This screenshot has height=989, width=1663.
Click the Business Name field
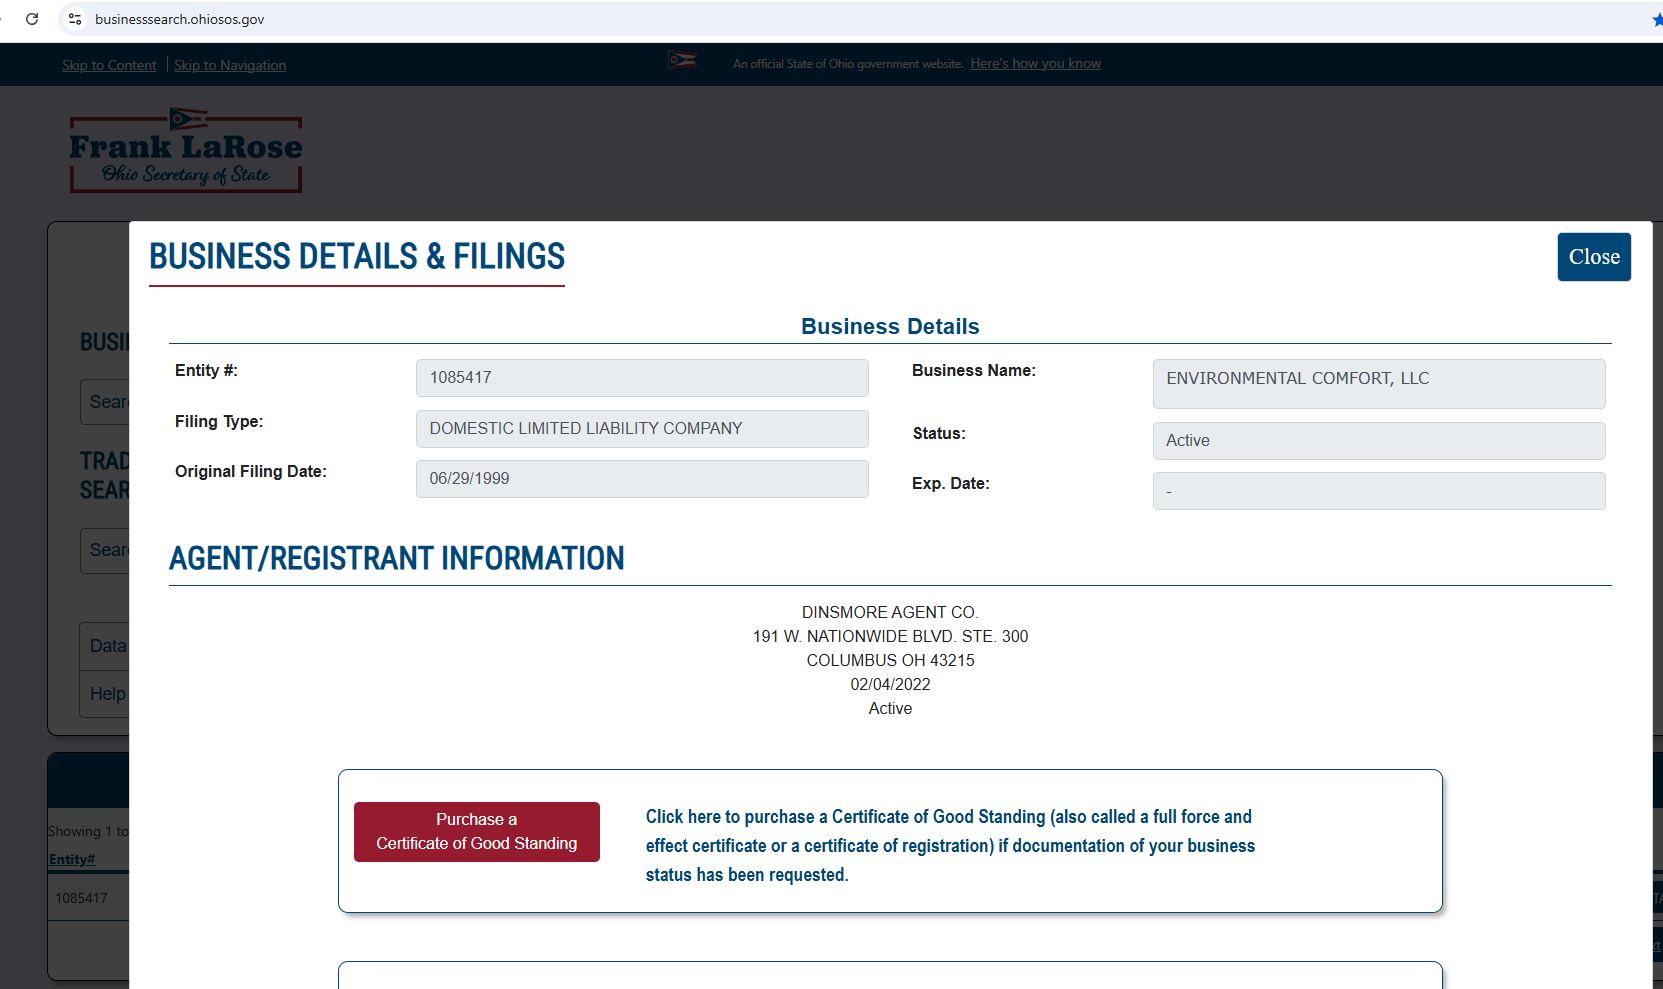[x=1378, y=384]
